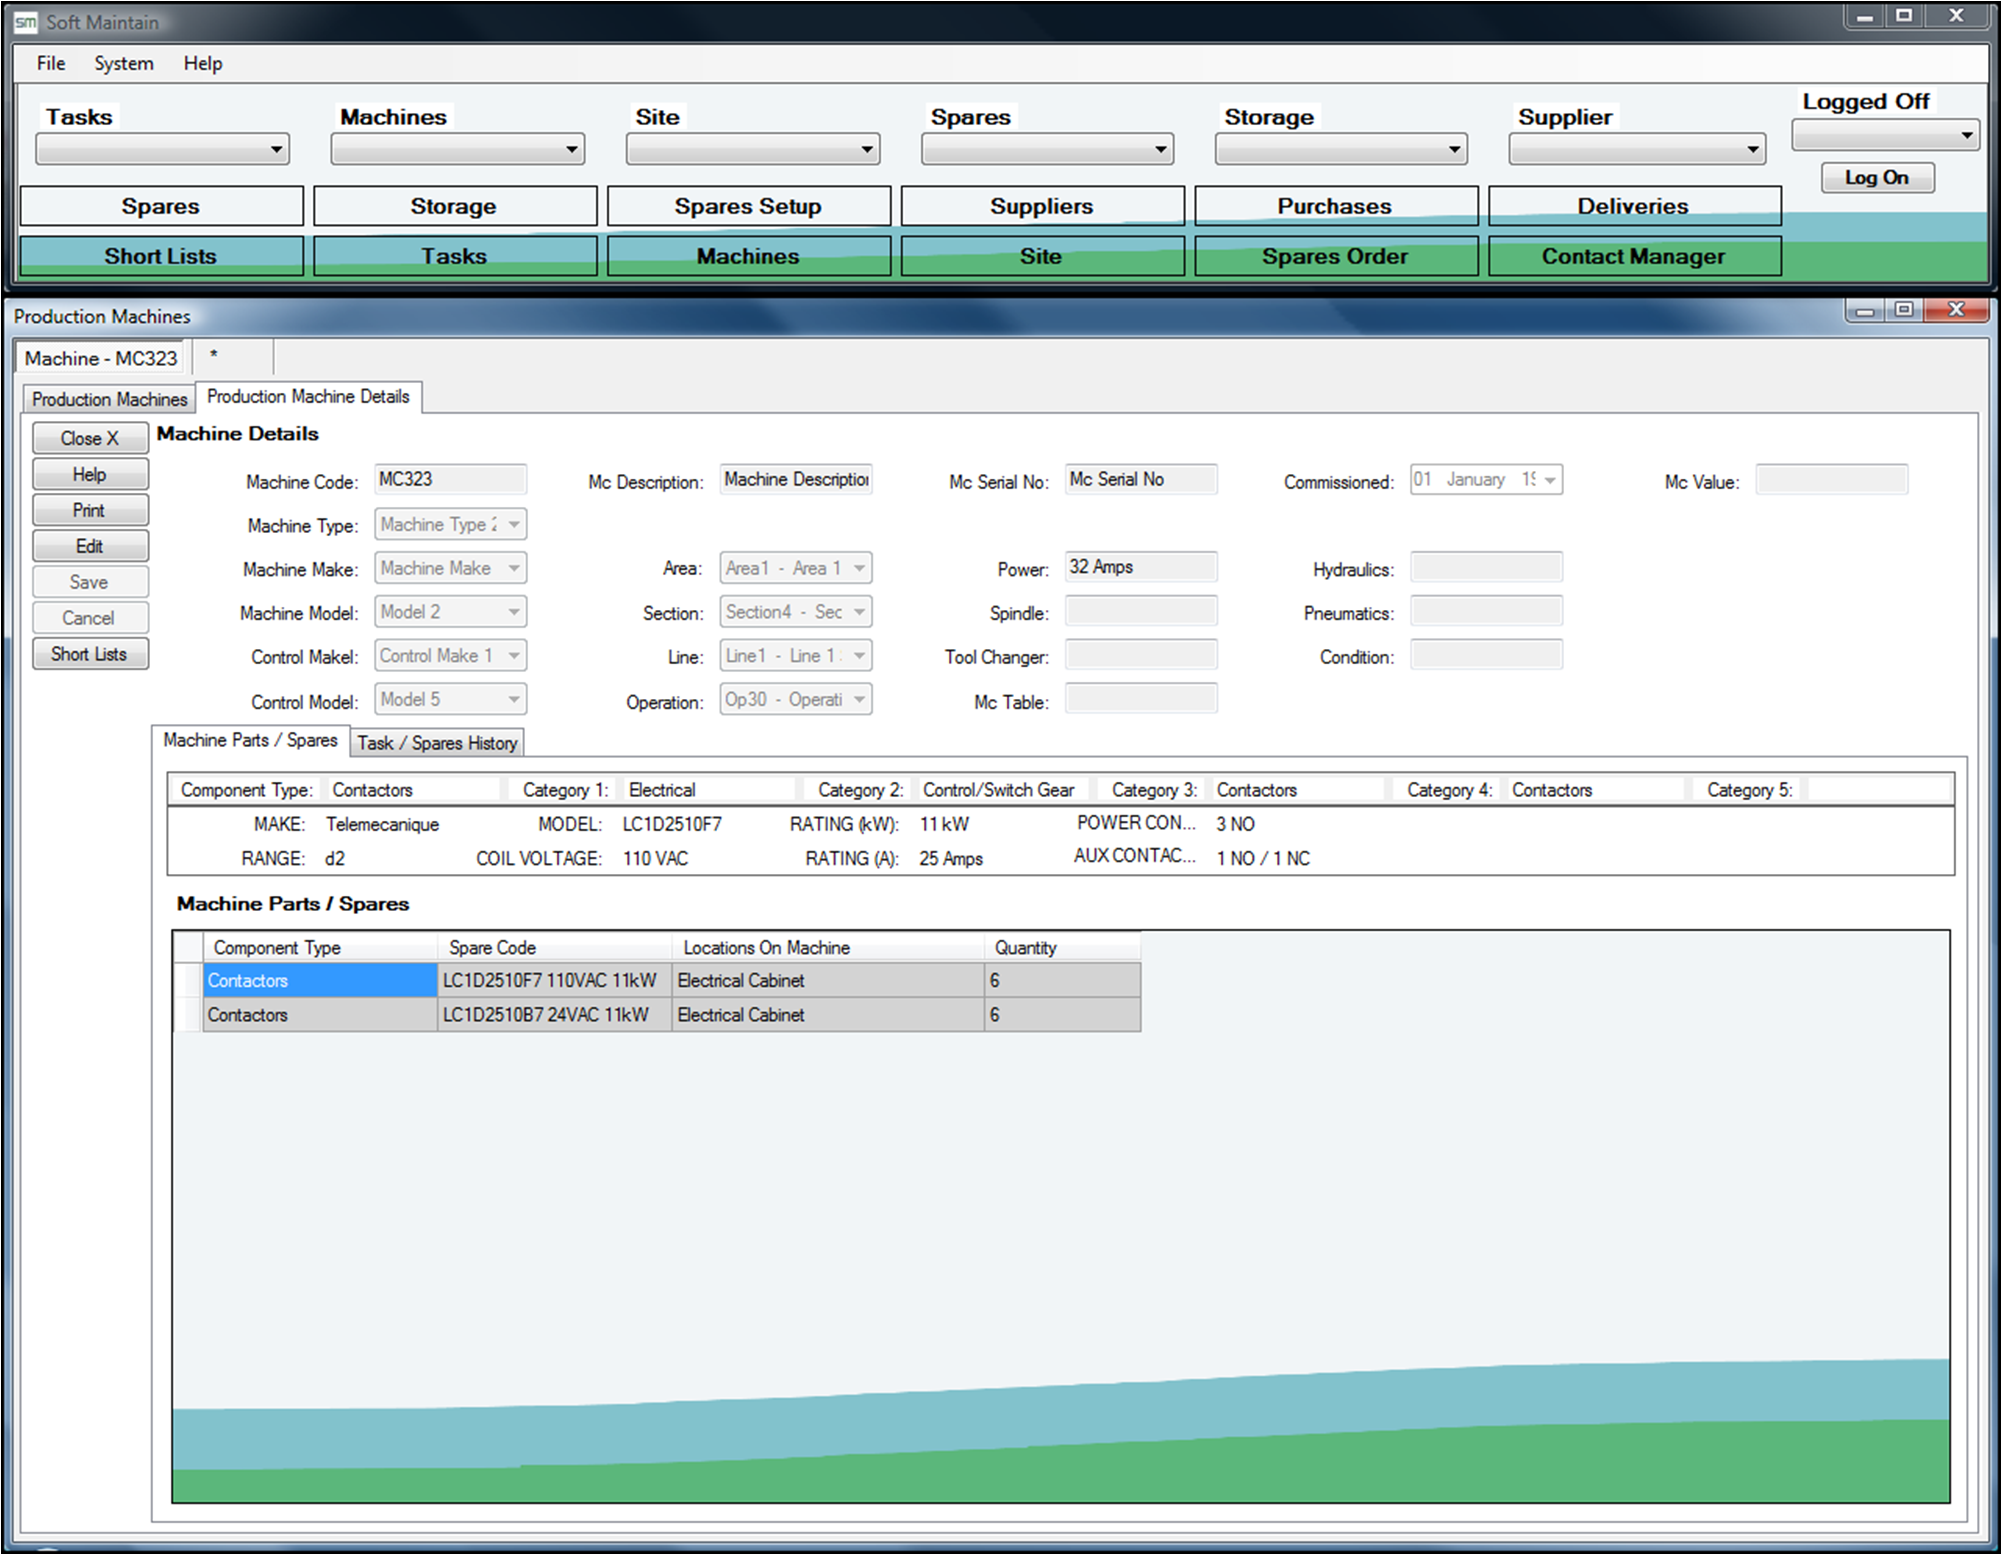Click the Soft Maintain app icon in title bar
The width and height of the screenshot is (2002, 1555).
point(26,21)
